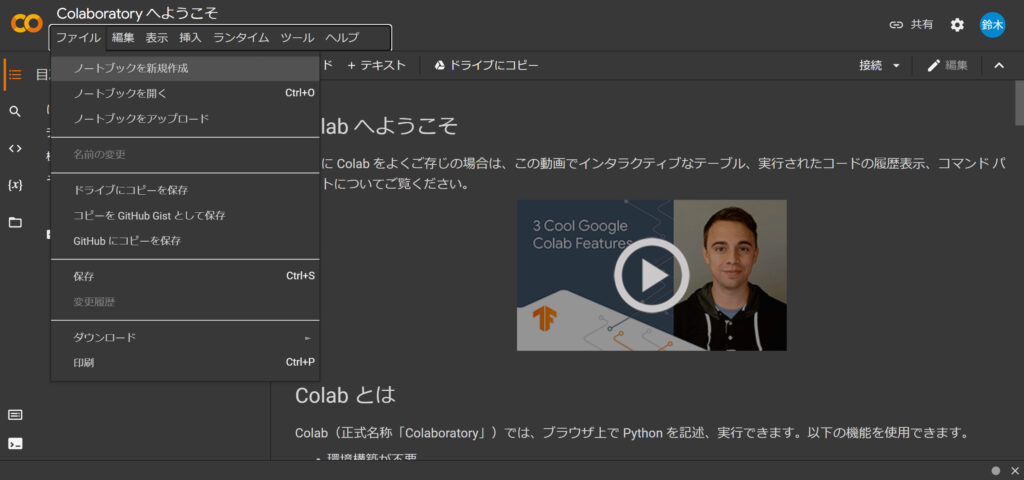Click the 鈴木 account avatar
The image size is (1024, 480).
(992, 25)
